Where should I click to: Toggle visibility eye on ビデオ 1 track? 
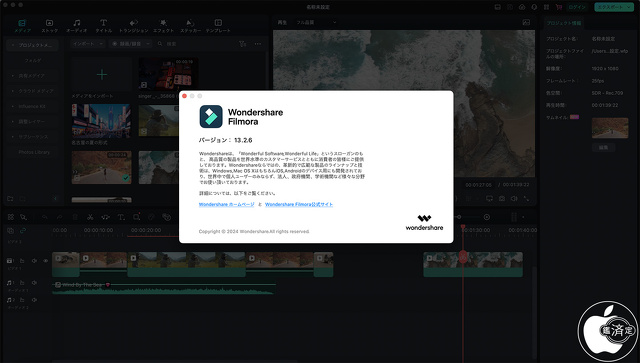(45, 261)
